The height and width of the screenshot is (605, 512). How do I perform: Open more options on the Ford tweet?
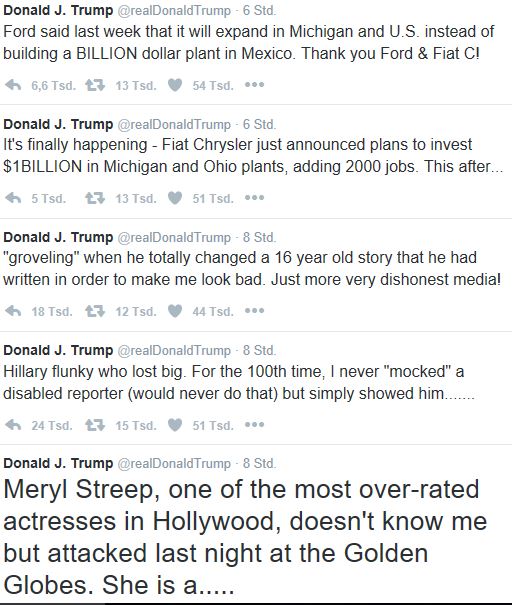[x=255, y=84]
